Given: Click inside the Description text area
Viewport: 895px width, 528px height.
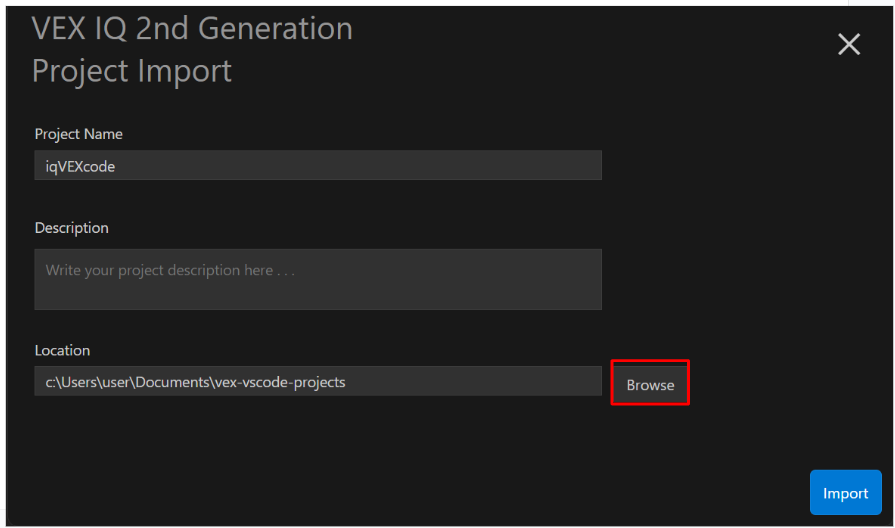Looking at the screenshot, I should 318,279.
